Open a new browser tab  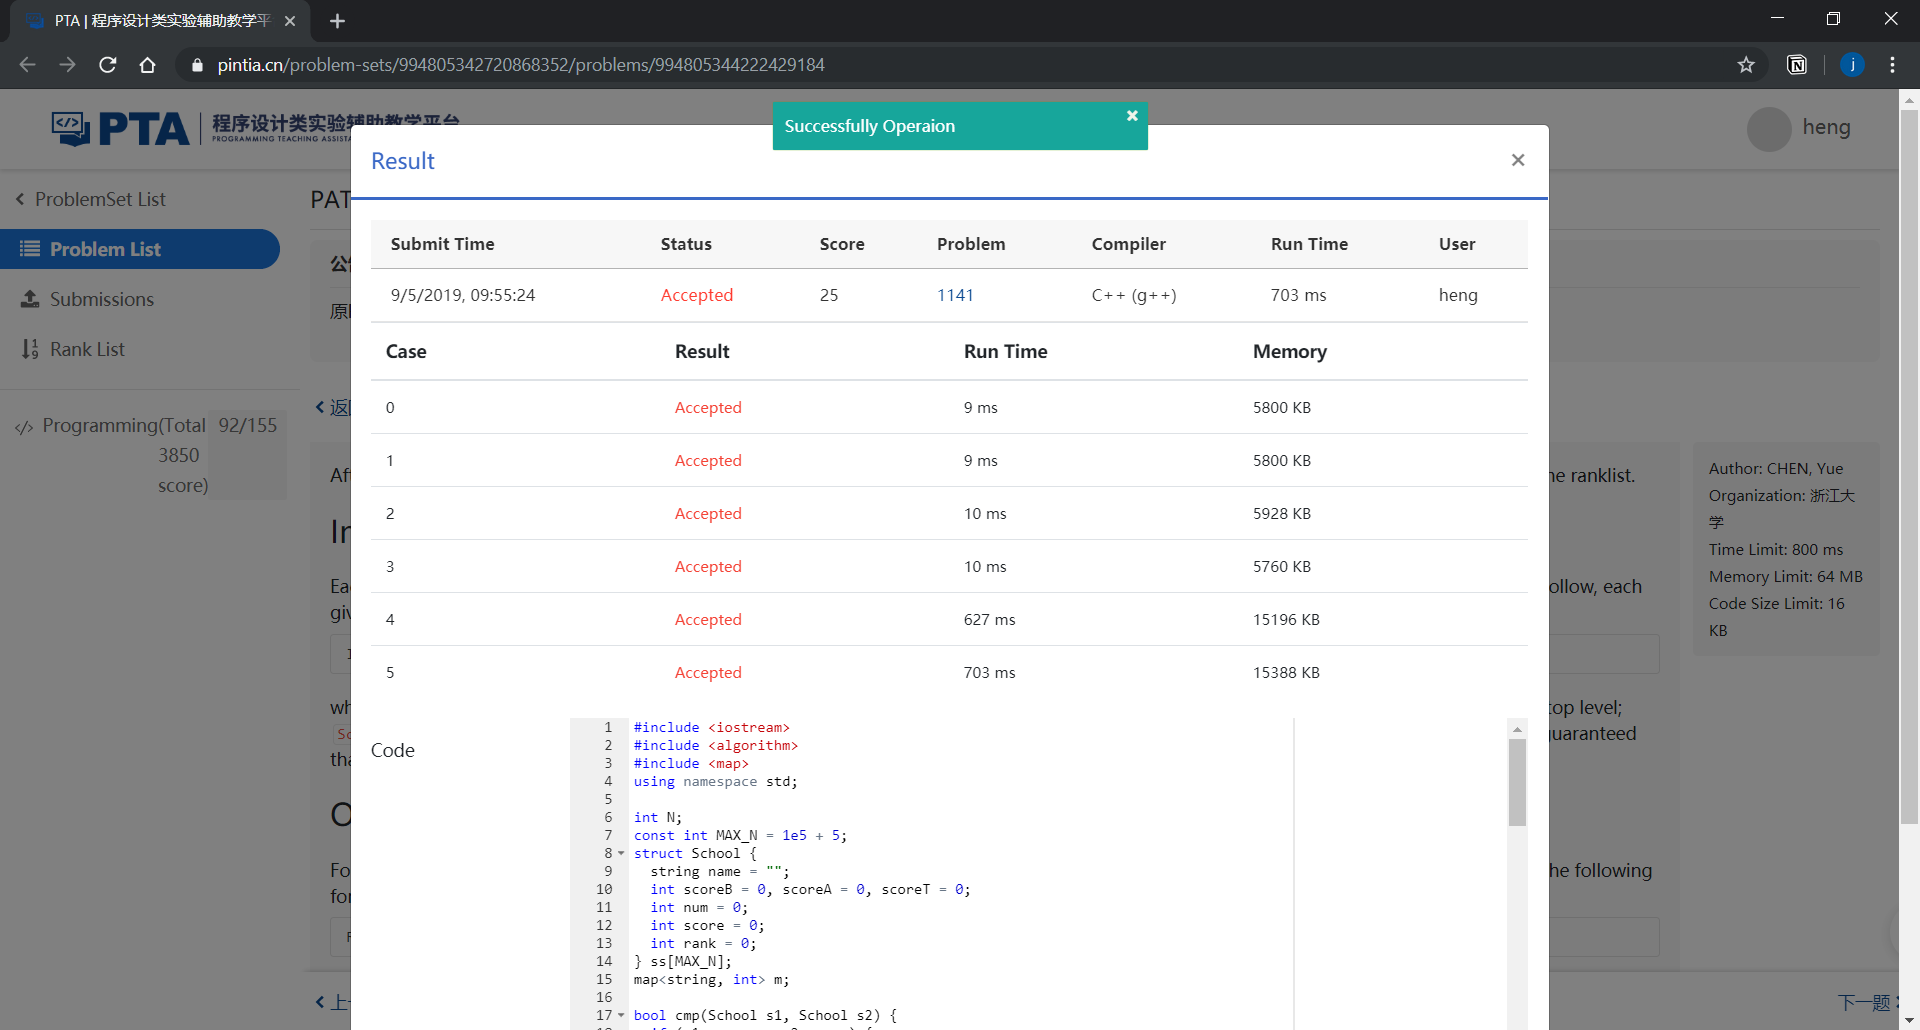(x=337, y=21)
